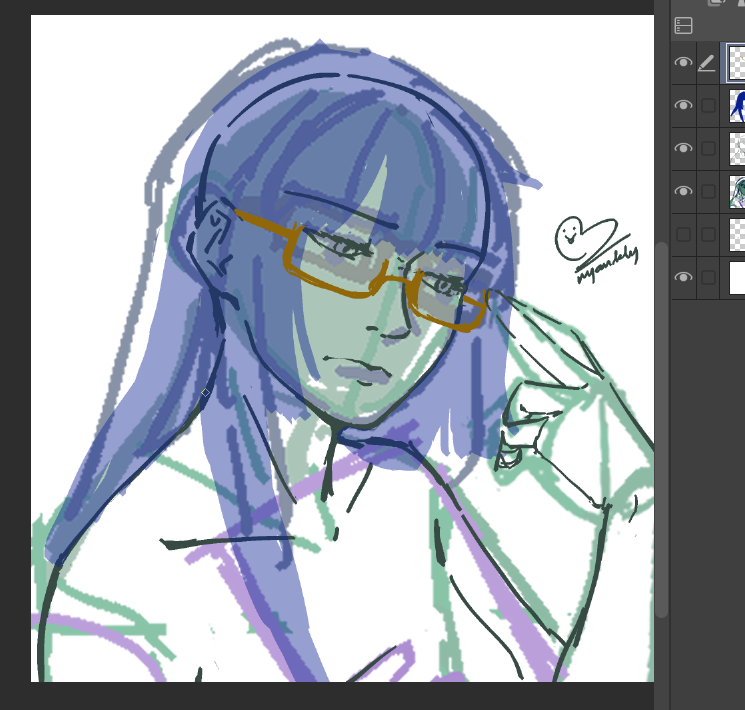Tick edit box of hidden empty layer

click(x=708, y=234)
